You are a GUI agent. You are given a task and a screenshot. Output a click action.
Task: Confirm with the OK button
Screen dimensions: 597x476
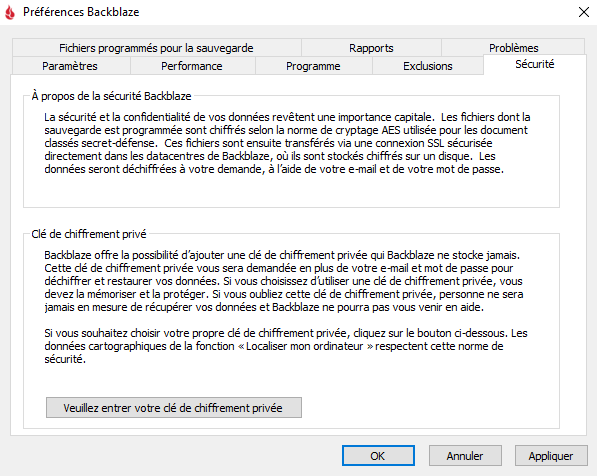378,456
